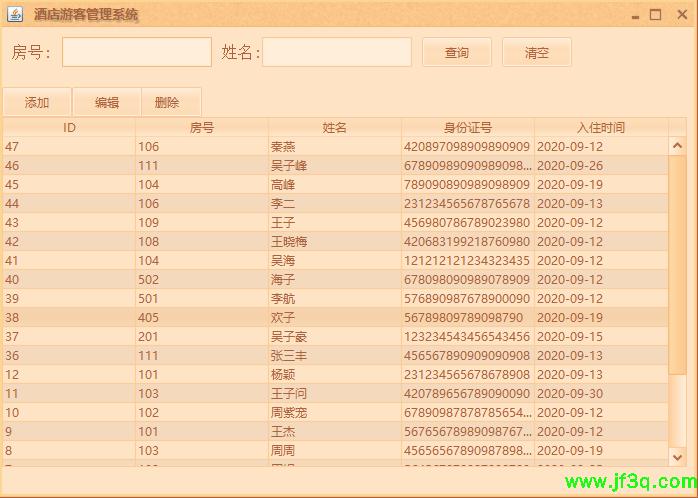Click the scrollbar up arrow
This screenshot has width=698, height=498.
click(677, 146)
